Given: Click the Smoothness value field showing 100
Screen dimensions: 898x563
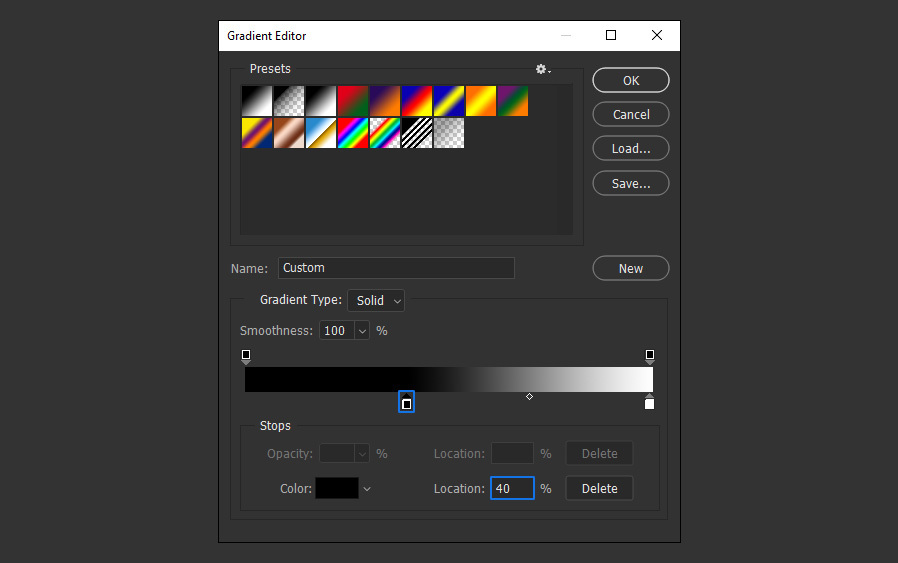Looking at the screenshot, I should (x=337, y=330).
